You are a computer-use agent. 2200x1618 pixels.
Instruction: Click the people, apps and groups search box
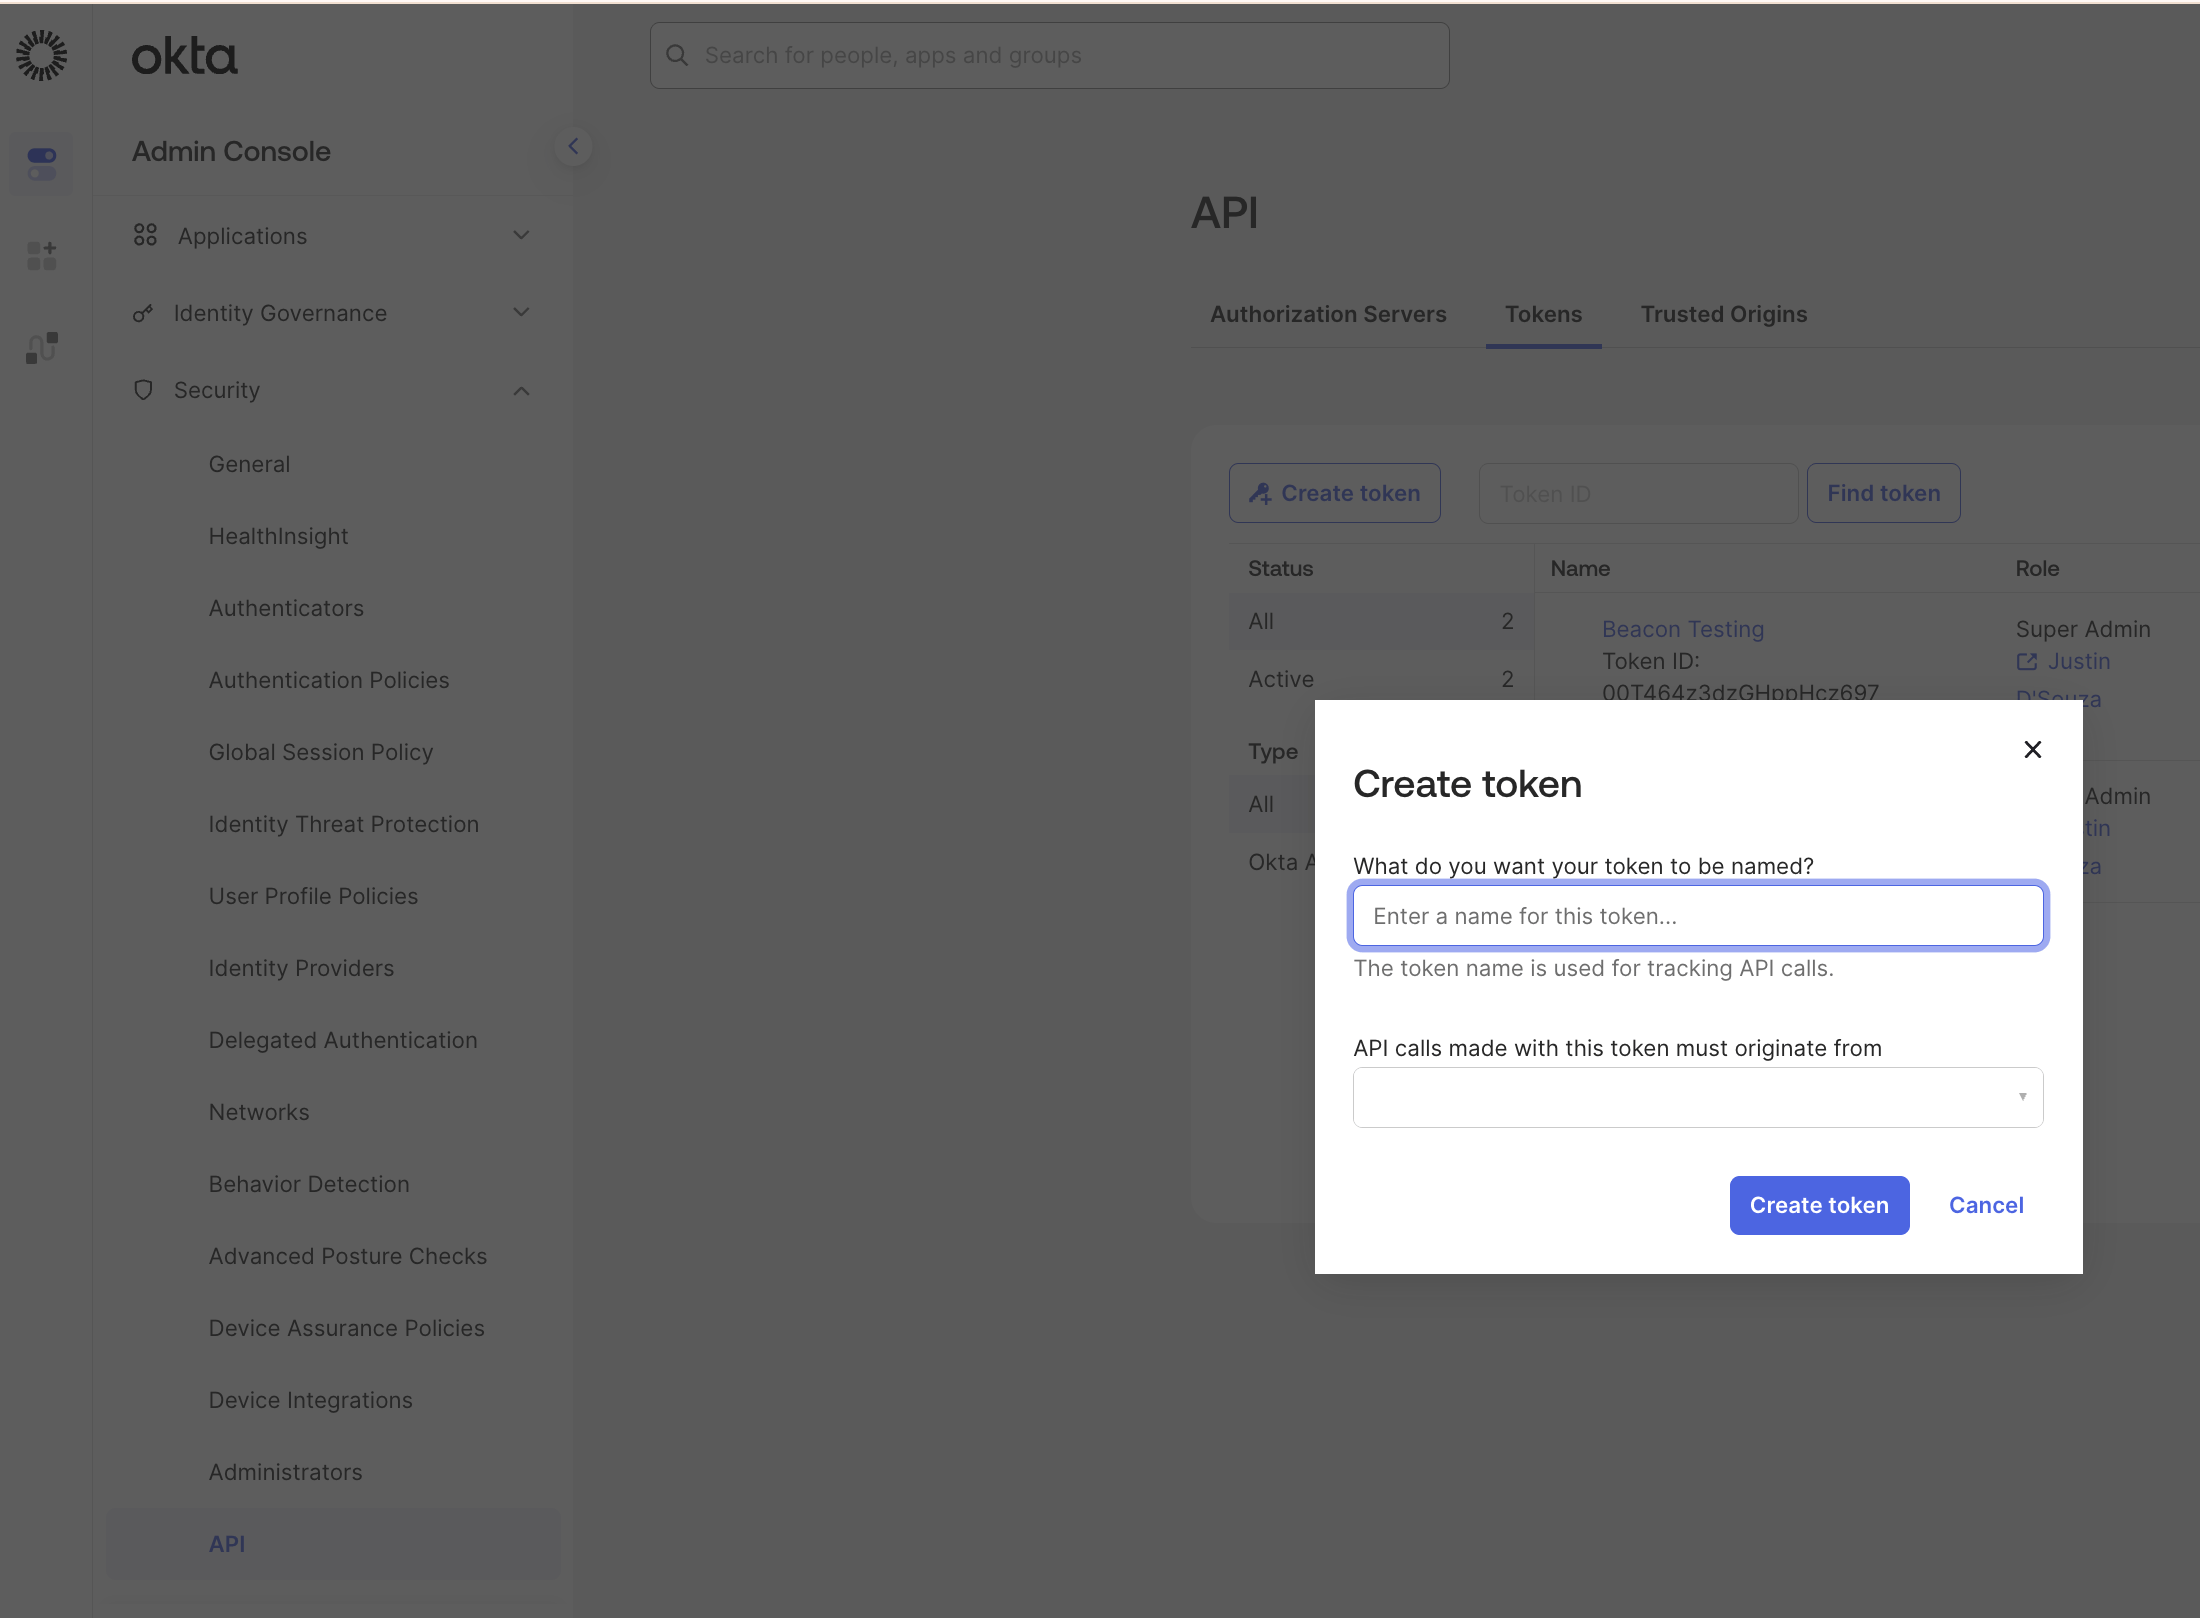(x=1049, y=55)
